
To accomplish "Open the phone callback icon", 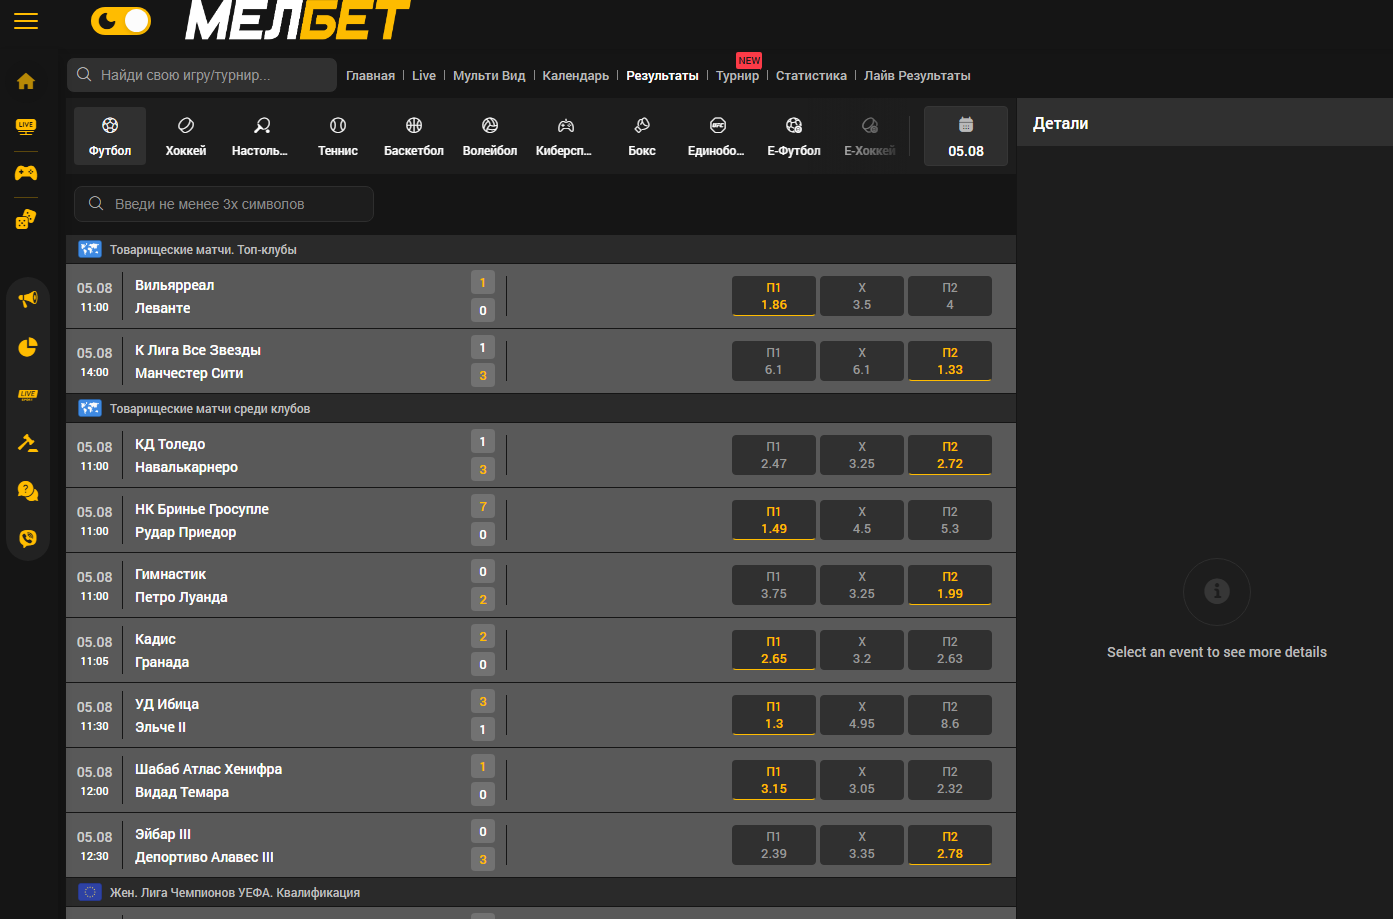I will point(28,538).
